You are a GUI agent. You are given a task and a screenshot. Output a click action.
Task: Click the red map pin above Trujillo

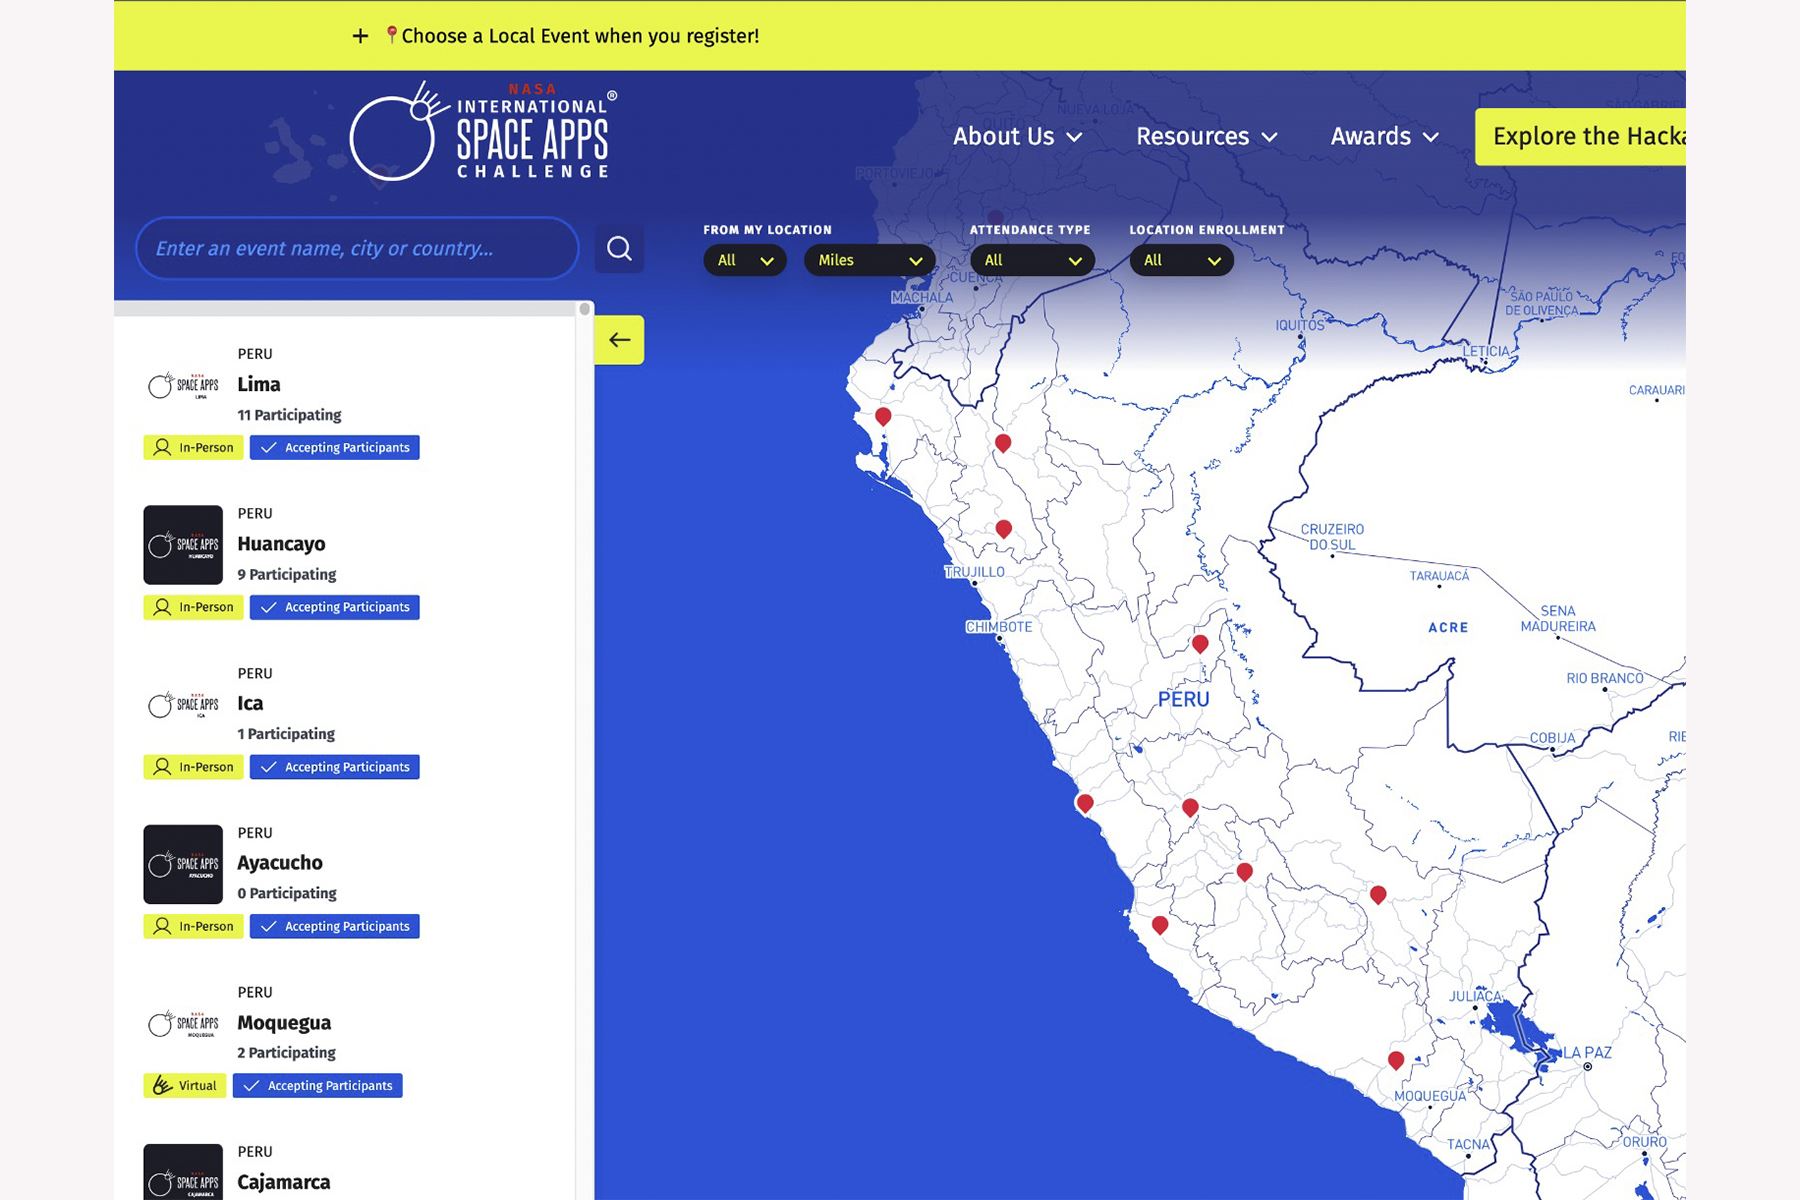pyautogui.click(x=1003, y=528)
